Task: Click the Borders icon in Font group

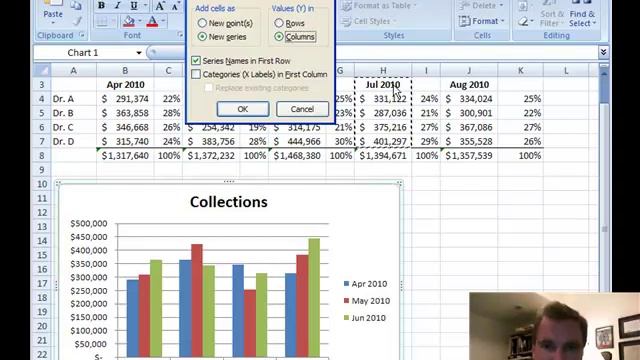Action: click(102, 21)
